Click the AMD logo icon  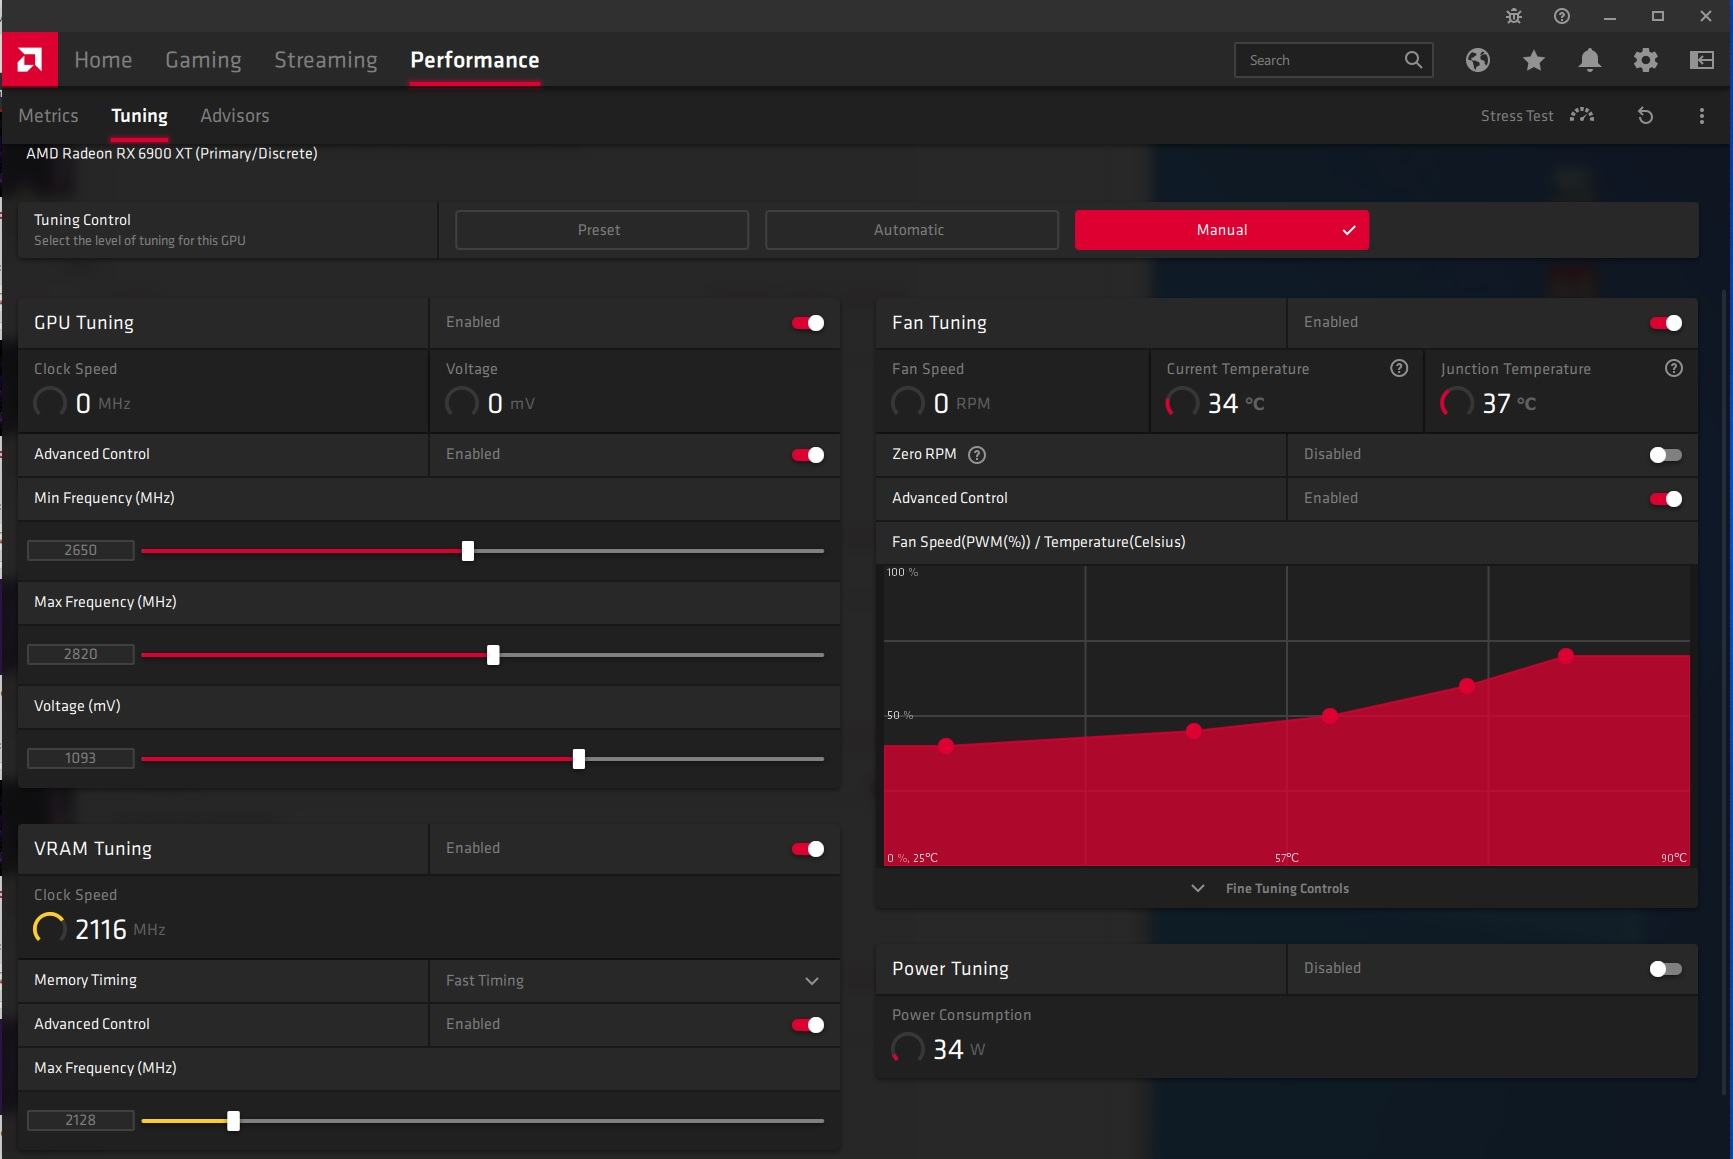tap(30, 60)
